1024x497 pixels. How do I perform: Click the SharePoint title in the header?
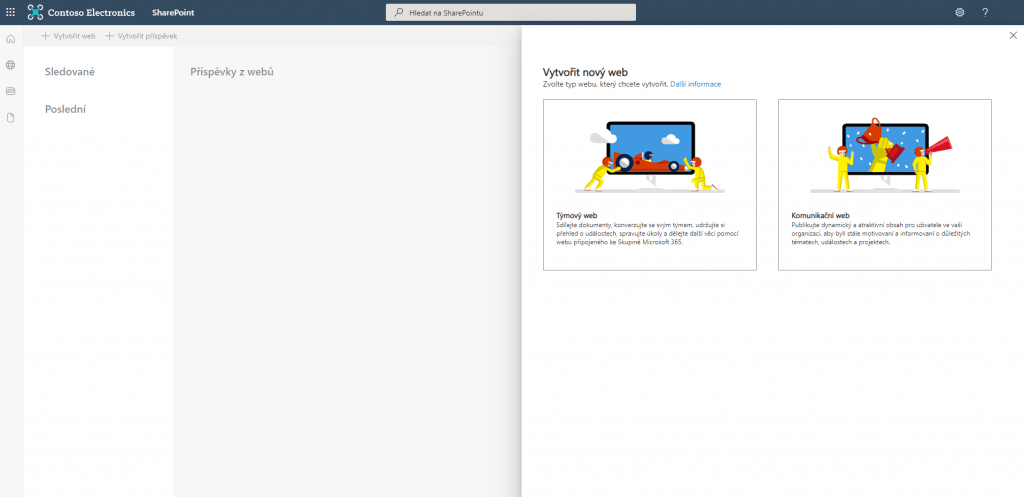[174, 12]
